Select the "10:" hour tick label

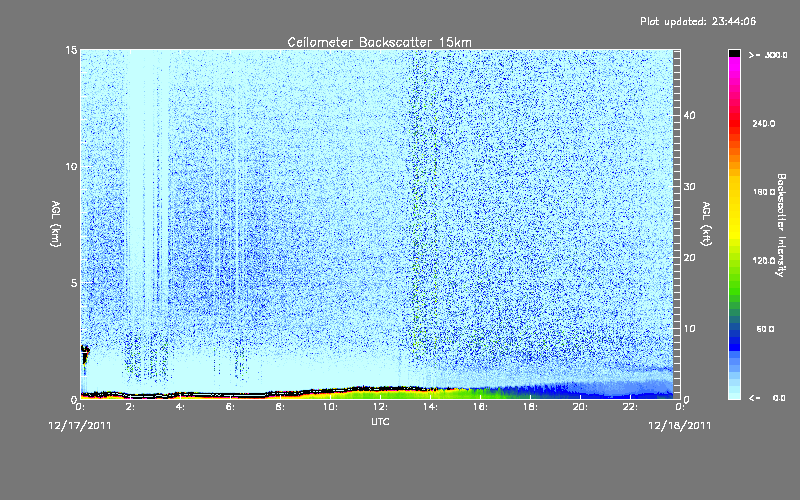pyautogui.click(x=330, y=407)
